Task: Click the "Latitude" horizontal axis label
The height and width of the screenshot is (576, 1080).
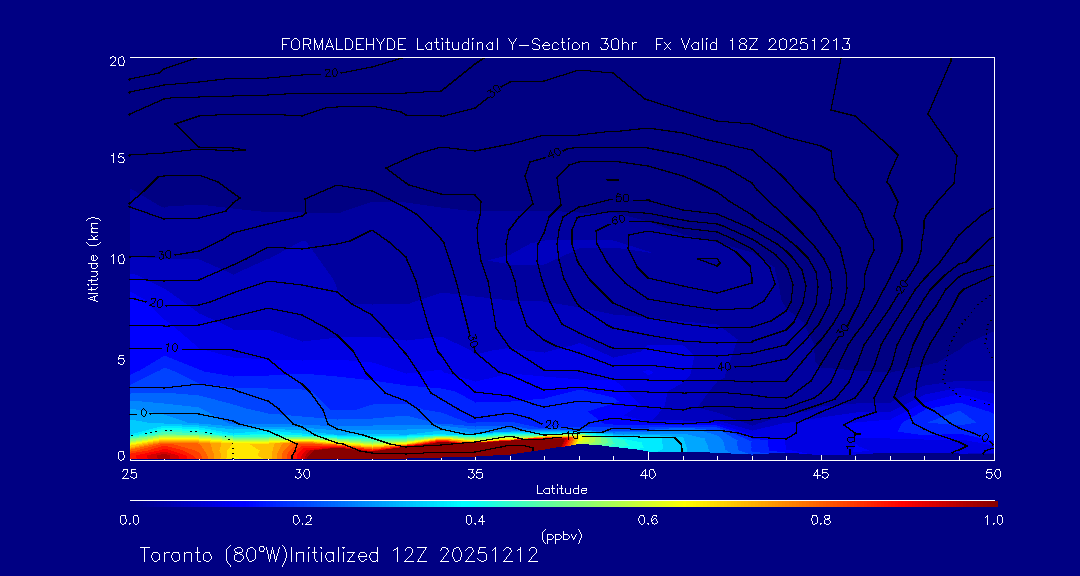Action: pos(561,490)
